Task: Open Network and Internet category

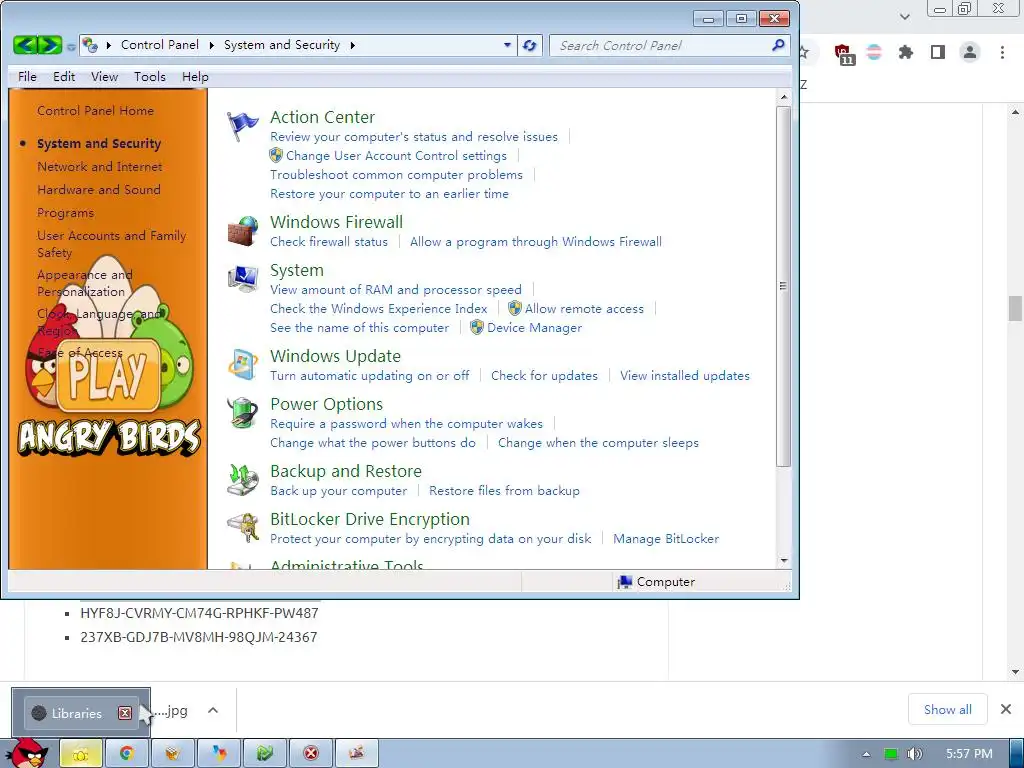Action: click(x=99, y=167)
